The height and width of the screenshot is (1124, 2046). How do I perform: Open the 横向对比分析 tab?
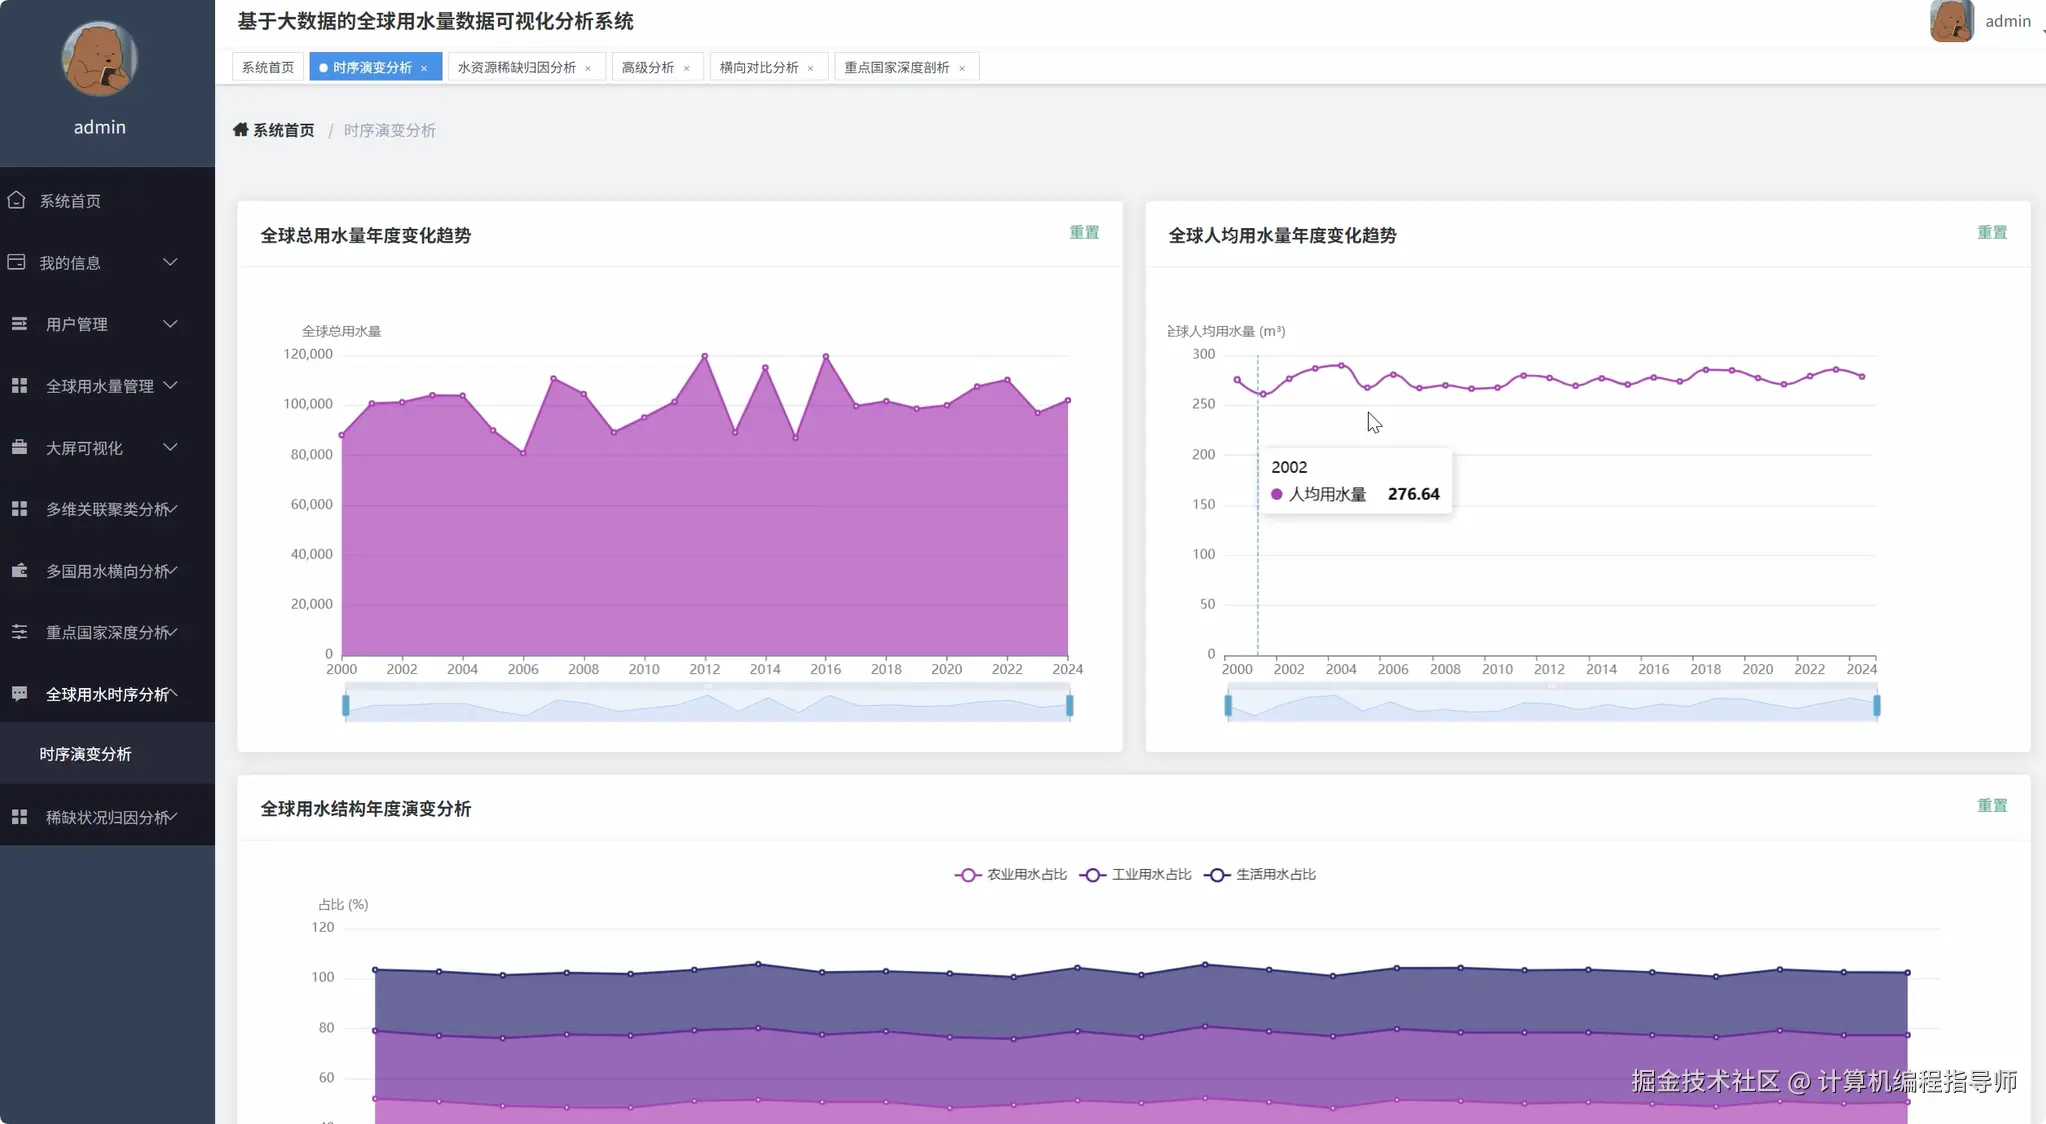[x=758, y=68]
